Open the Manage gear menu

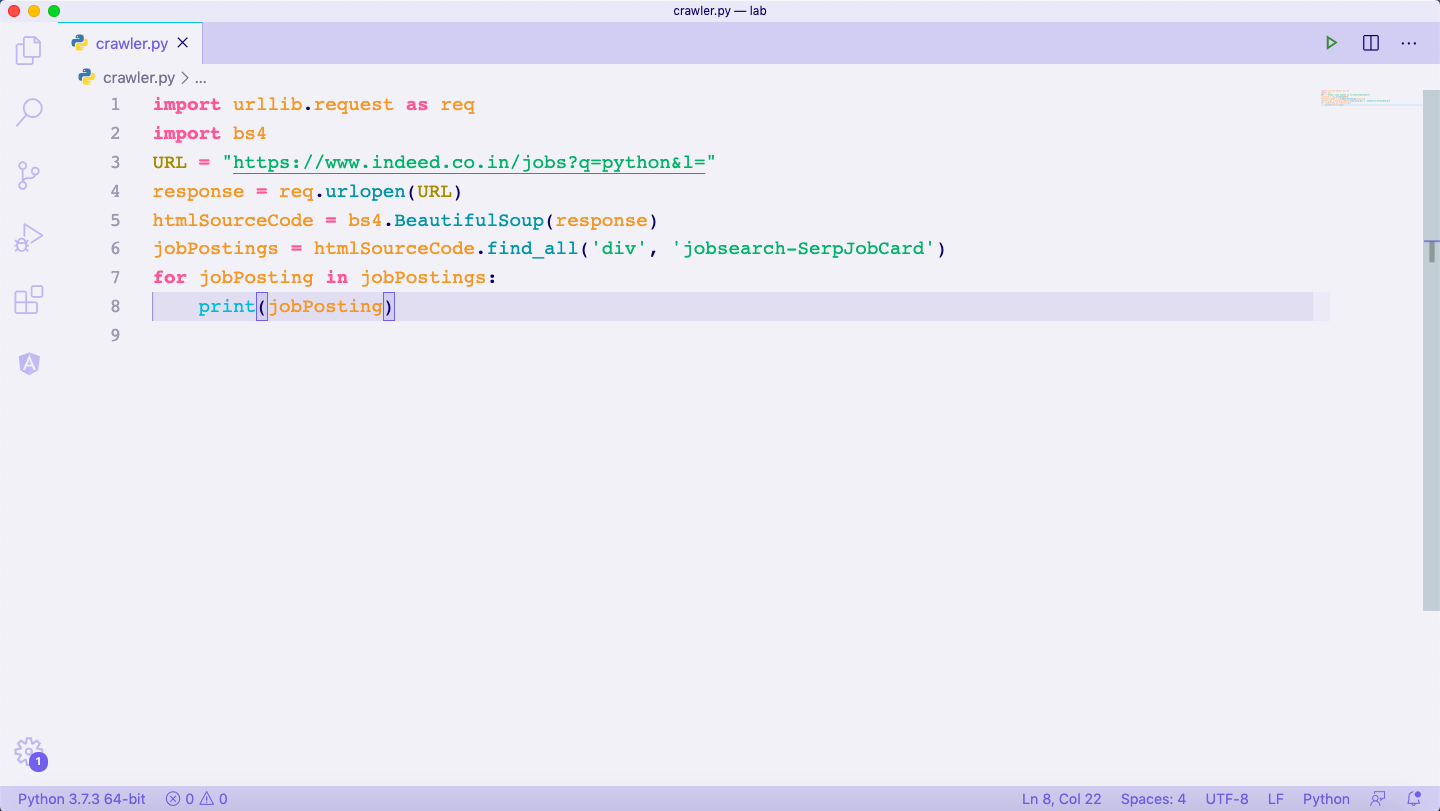[x=29, y=752]
